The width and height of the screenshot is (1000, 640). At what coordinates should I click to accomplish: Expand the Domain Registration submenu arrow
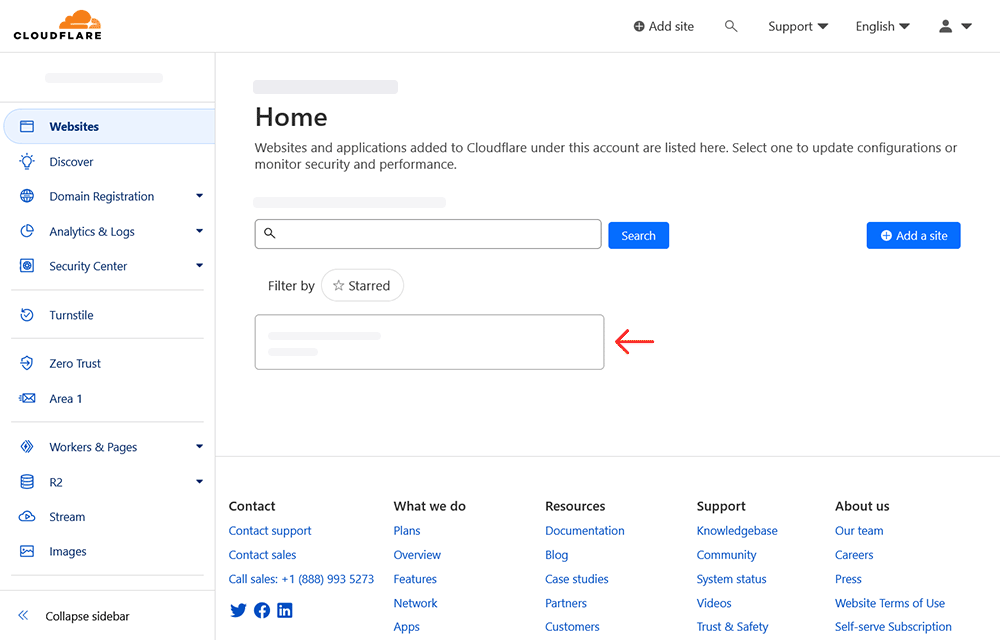(x=200, y=196)
